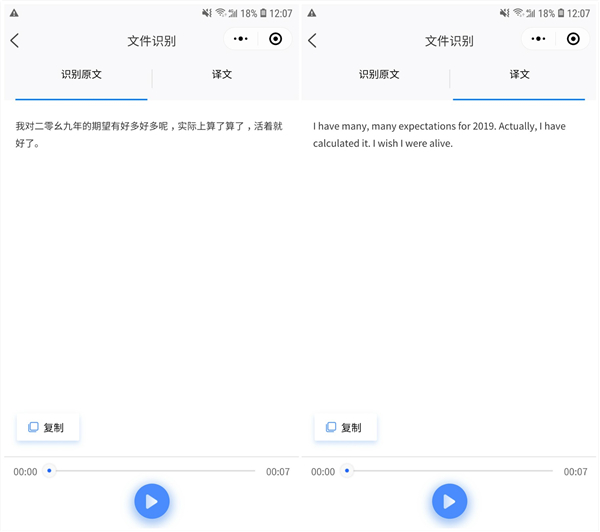The image size is (600, 532).
Task: Tap the back arrow on the left phone screen
Action: click(x=15, y=41)
